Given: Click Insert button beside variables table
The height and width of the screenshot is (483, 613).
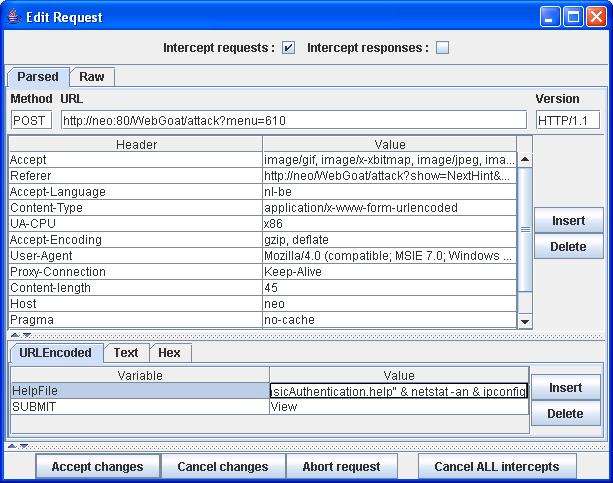Looking at the screenshot, I should click(565, 387).
